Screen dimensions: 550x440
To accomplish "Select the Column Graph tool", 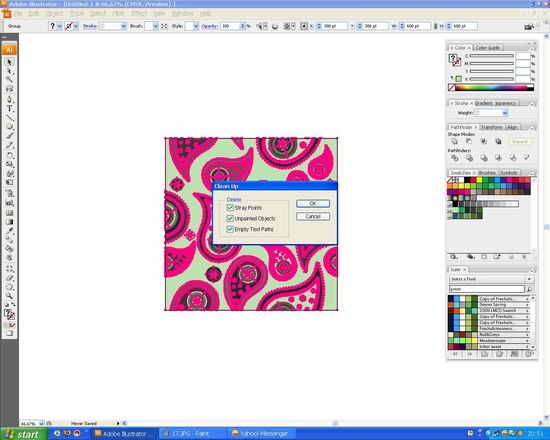I will click(9, 203).
